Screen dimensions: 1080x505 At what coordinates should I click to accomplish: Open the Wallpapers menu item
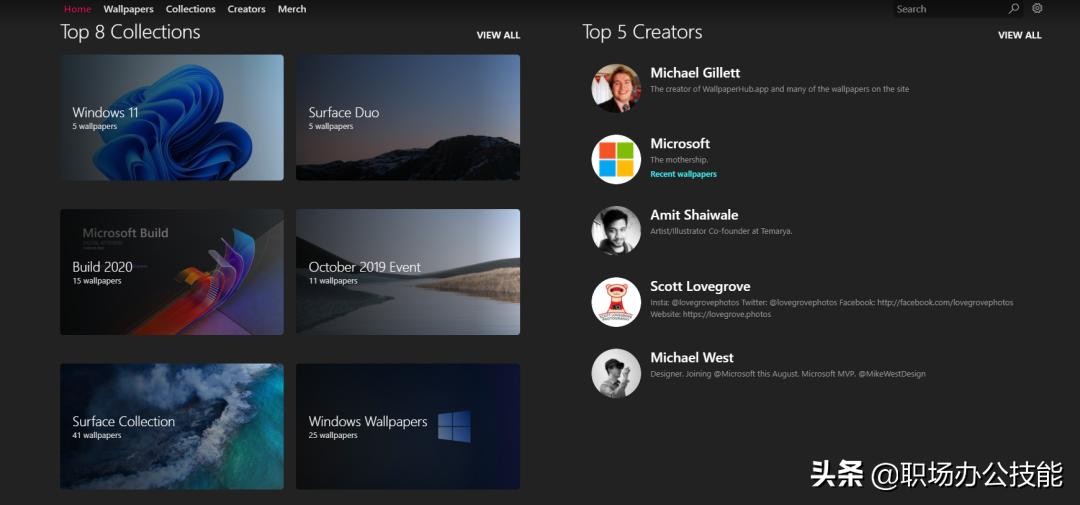(128, 9)
